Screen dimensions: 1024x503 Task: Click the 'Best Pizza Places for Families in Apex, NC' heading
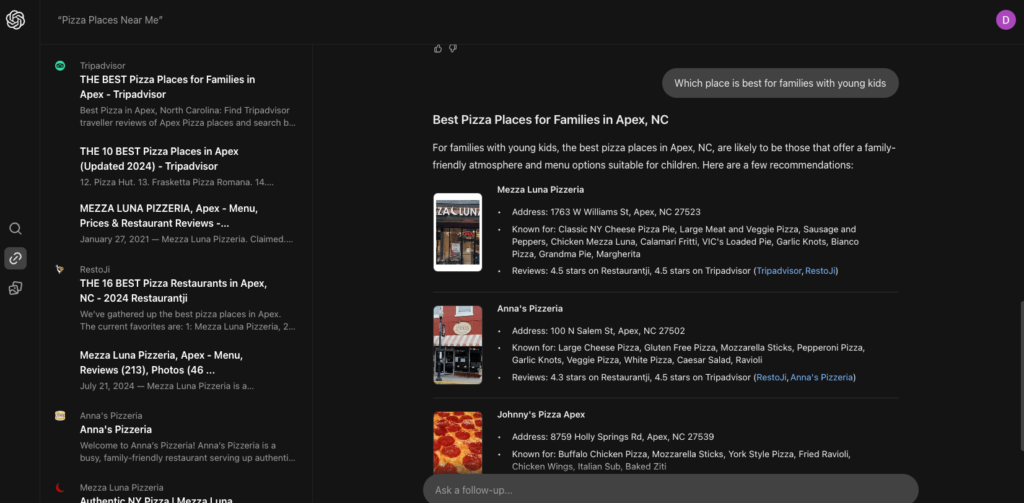pyautogui.click(x=551, y=120)
